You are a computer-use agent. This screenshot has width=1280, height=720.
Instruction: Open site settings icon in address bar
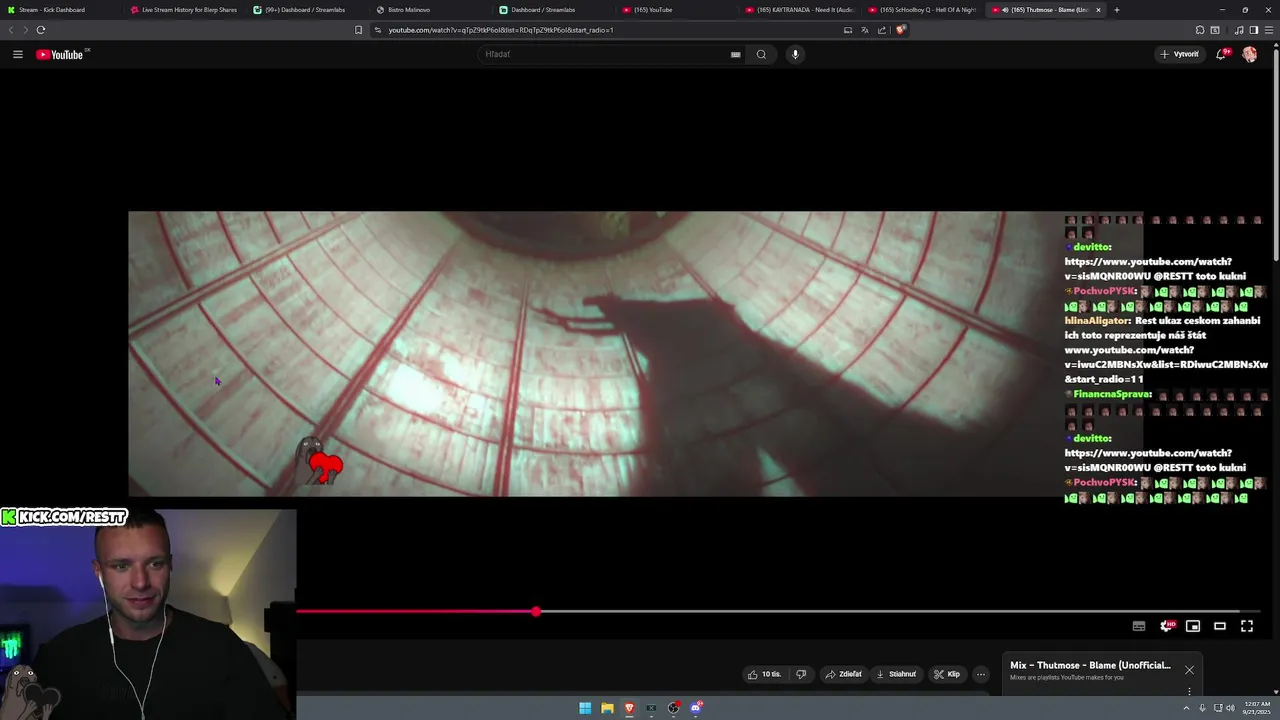click(x=378, y=30)
